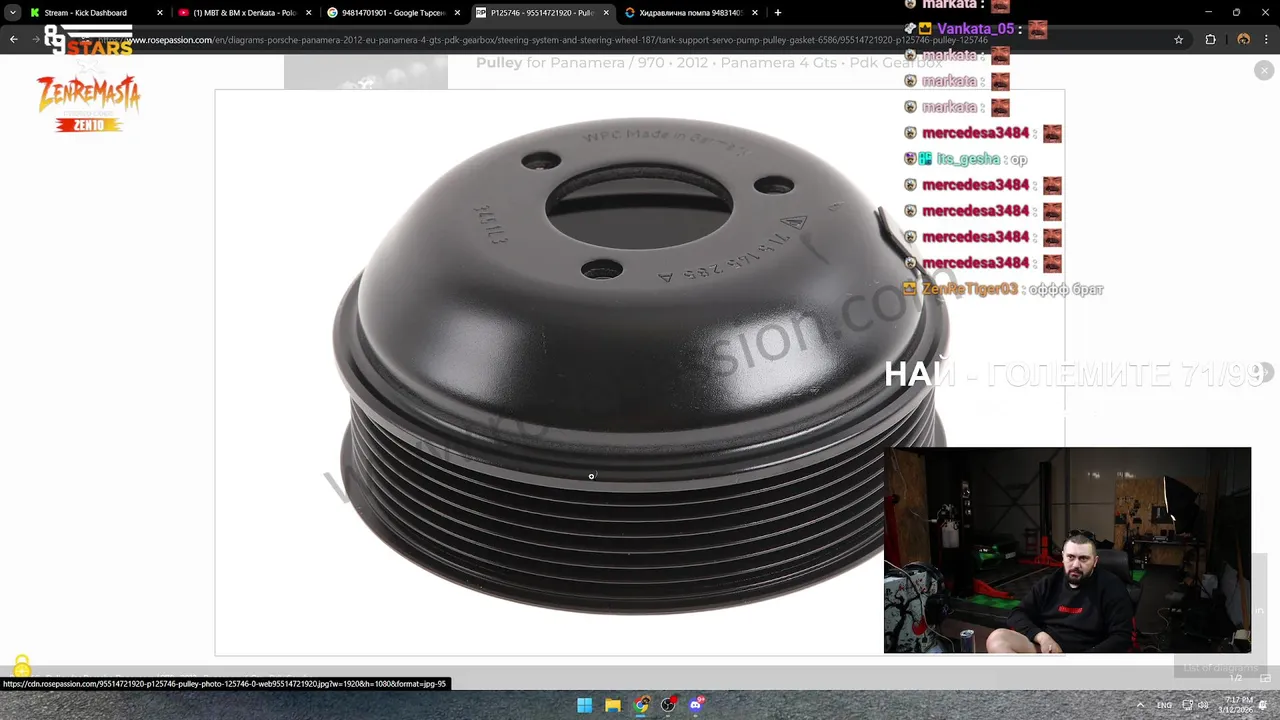Open the clock showing 7:17 PM
This screenshot has width=1280, height=720.
1235,705
